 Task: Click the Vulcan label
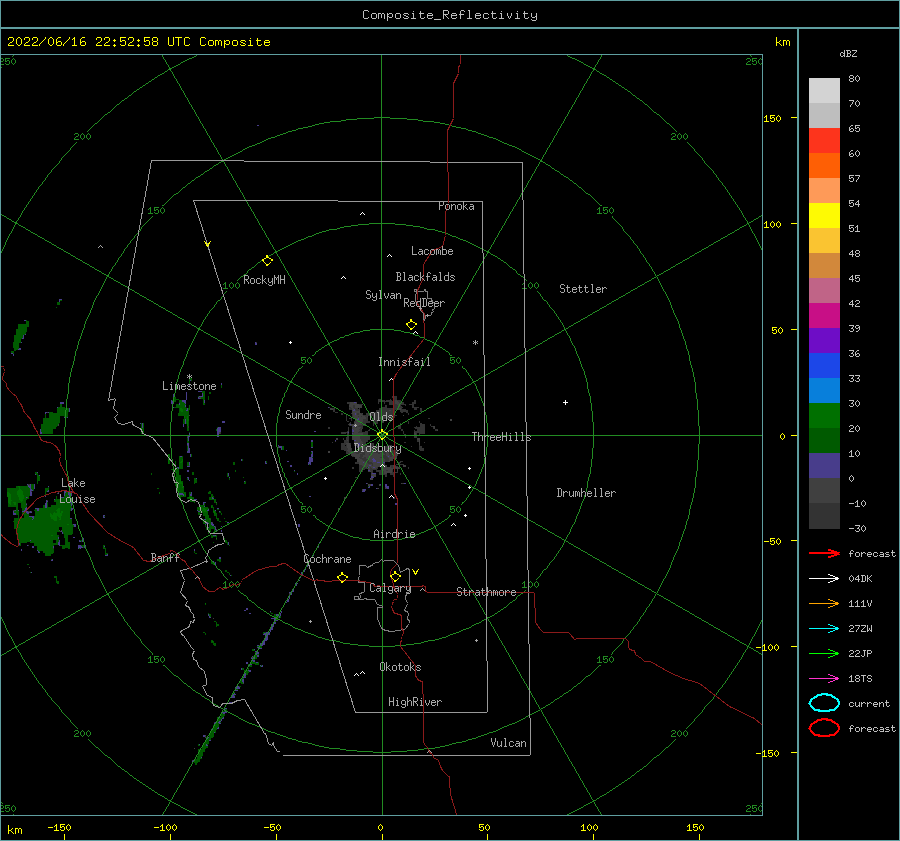coord(509,743)
